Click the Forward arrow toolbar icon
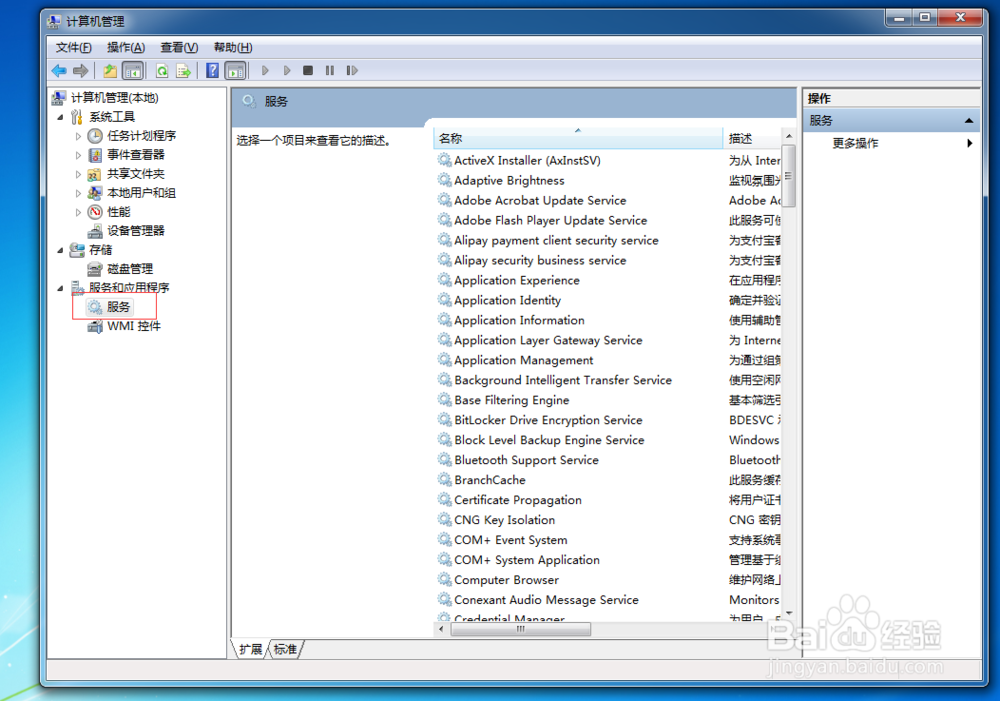1000x701 pixels. coord(81,71)
